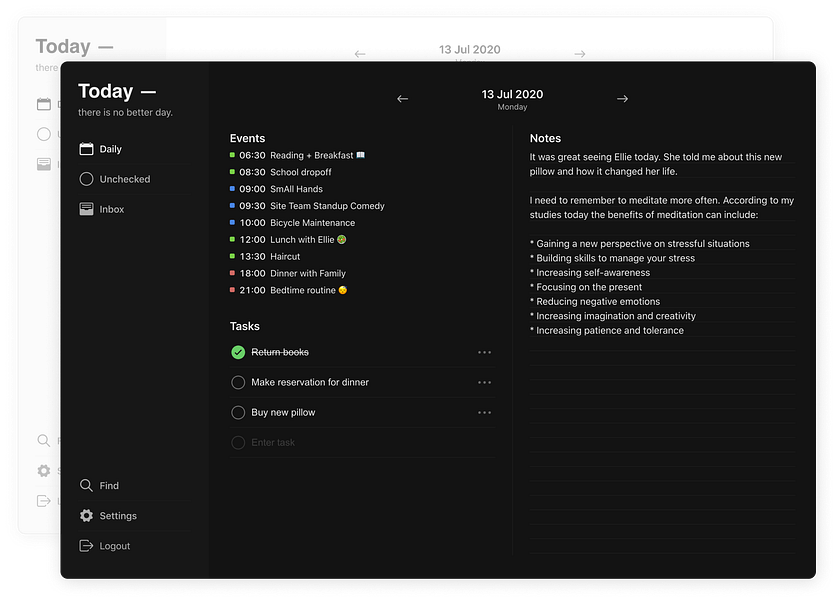Click gear icon in light background window
Viewport: 836px width, 600px height.
(x=44, y=471)
